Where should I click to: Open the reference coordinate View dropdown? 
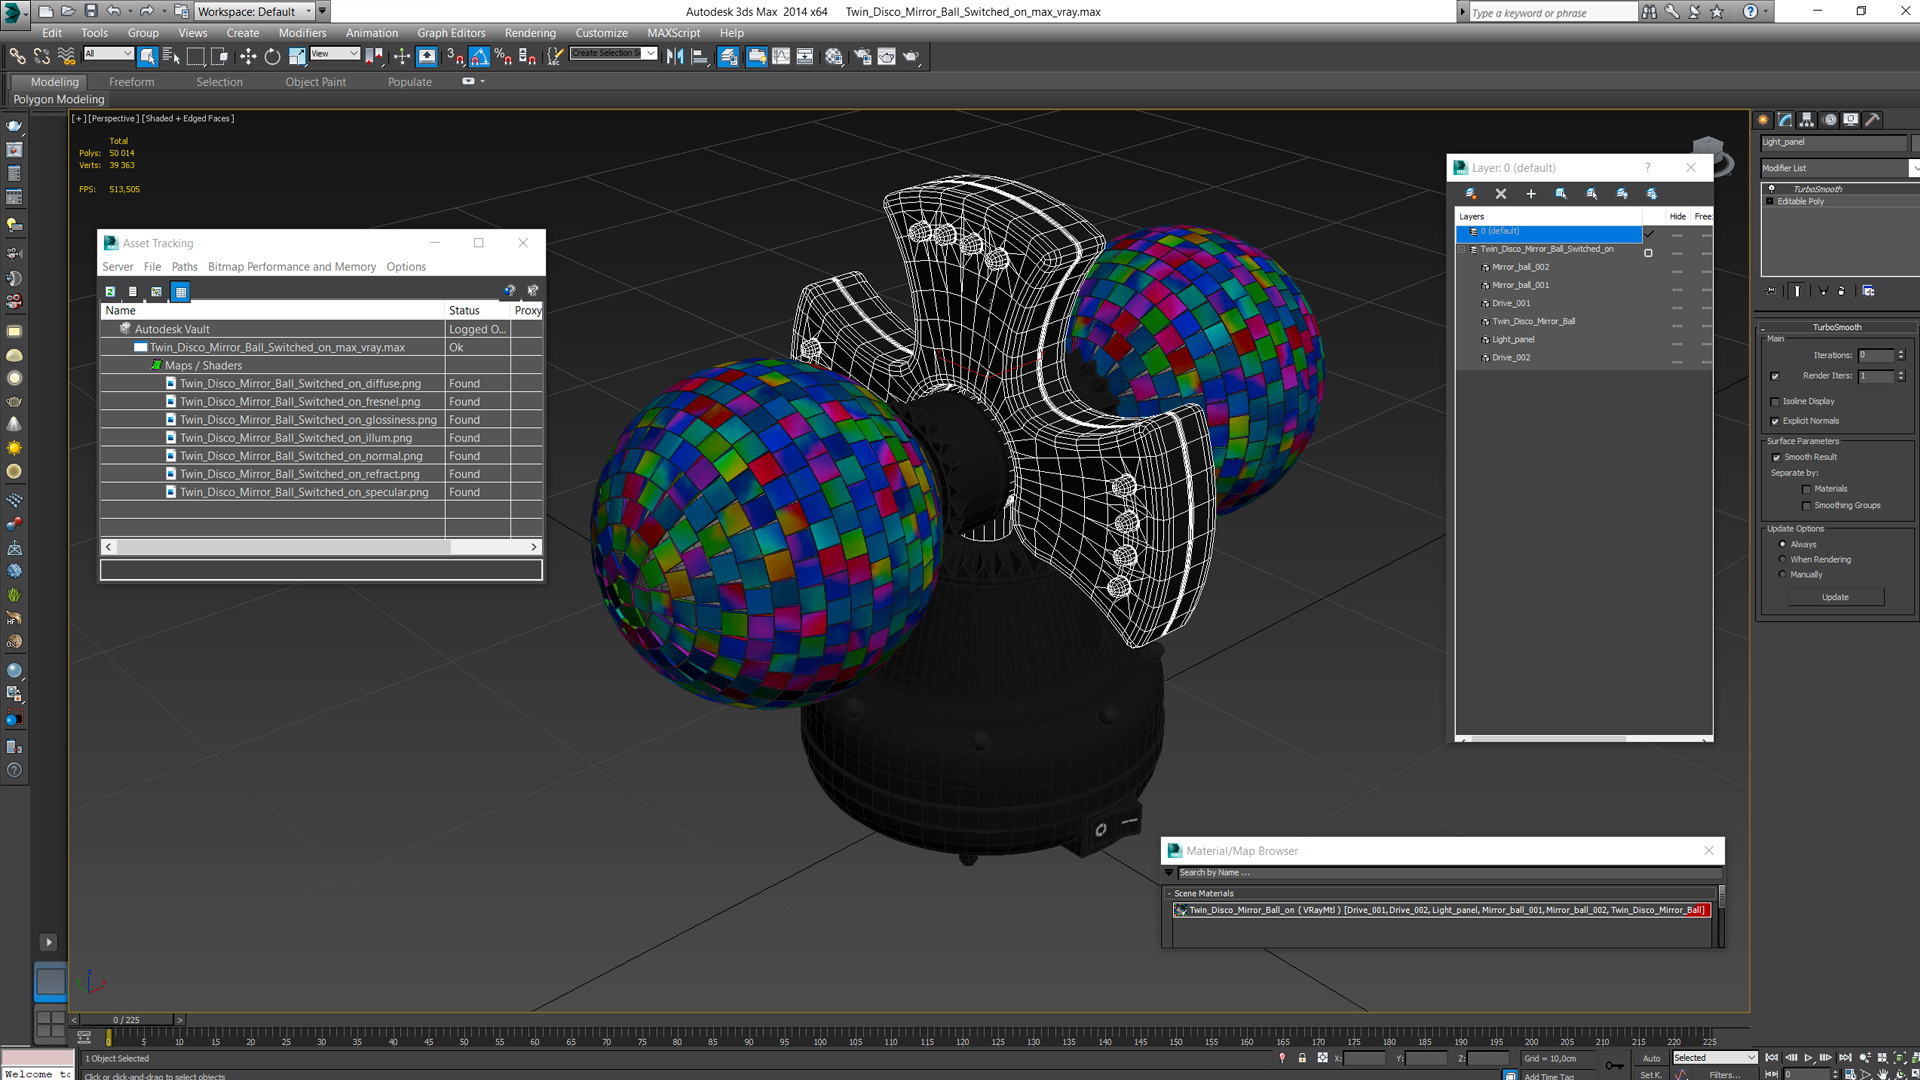tap(335, 54)
